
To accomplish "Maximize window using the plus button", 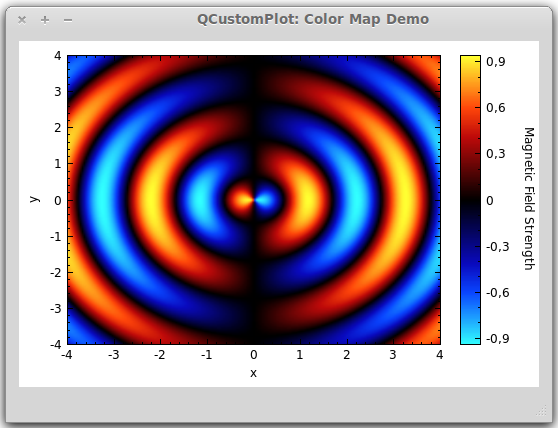I will 45,20.
